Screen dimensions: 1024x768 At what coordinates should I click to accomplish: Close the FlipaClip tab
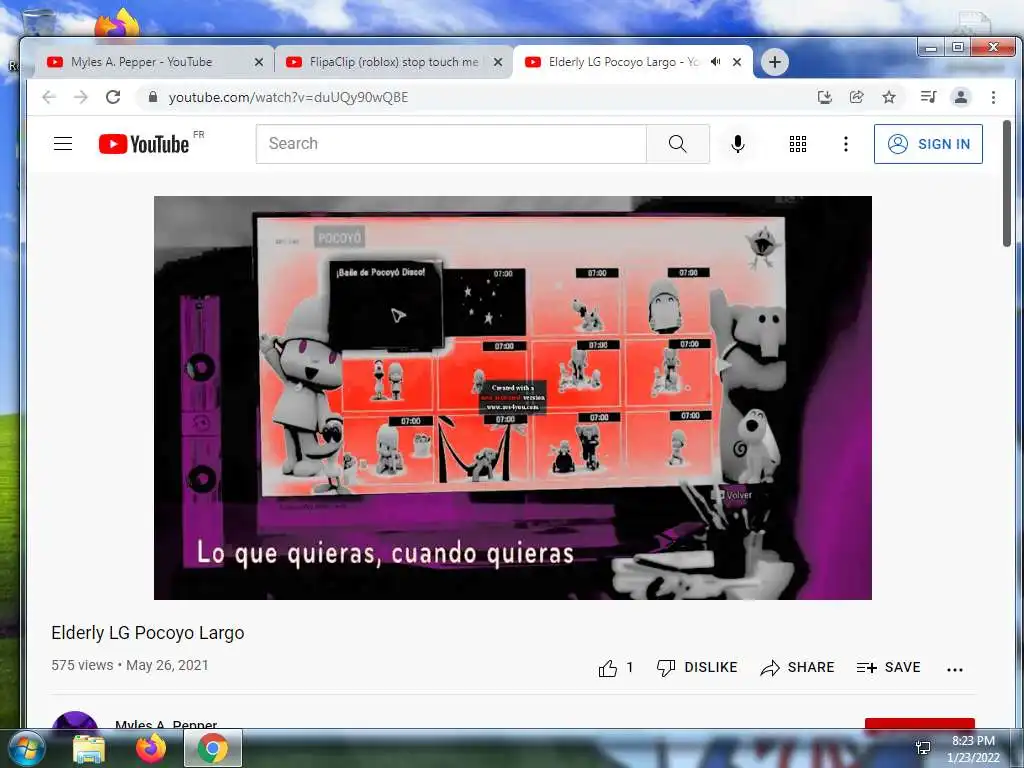(498, 62)
